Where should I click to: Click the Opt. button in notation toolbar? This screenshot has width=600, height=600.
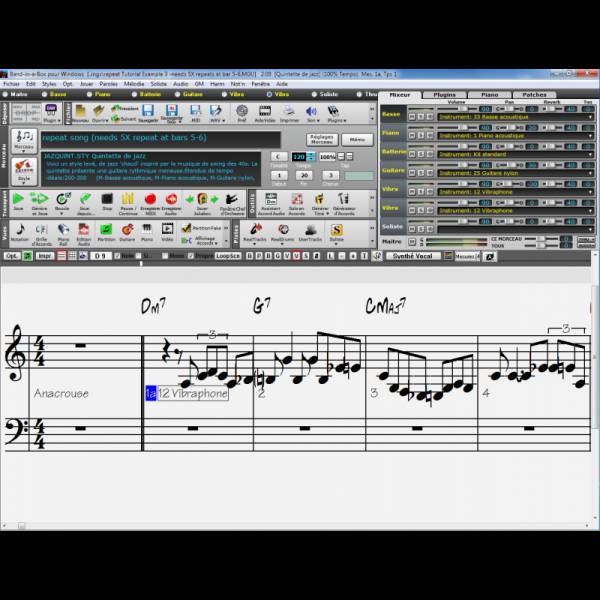pyautogui.click(x=11, y=256)
